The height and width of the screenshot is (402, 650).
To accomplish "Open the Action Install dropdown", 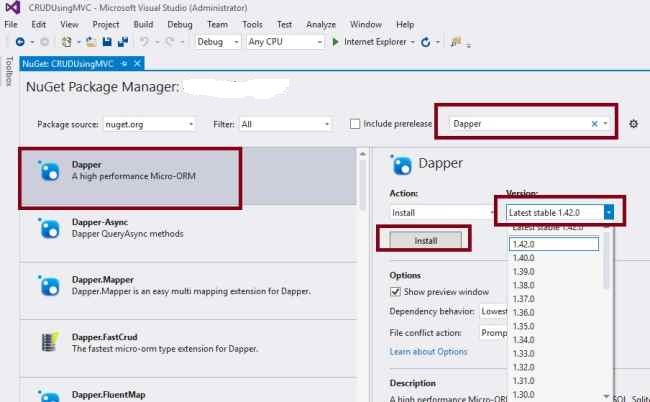I will point(442,213).
